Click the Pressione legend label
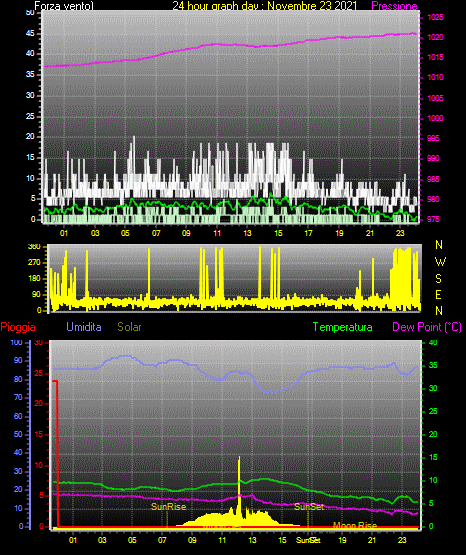This screenshot has height=555, width=466. [x=394, y=6]
